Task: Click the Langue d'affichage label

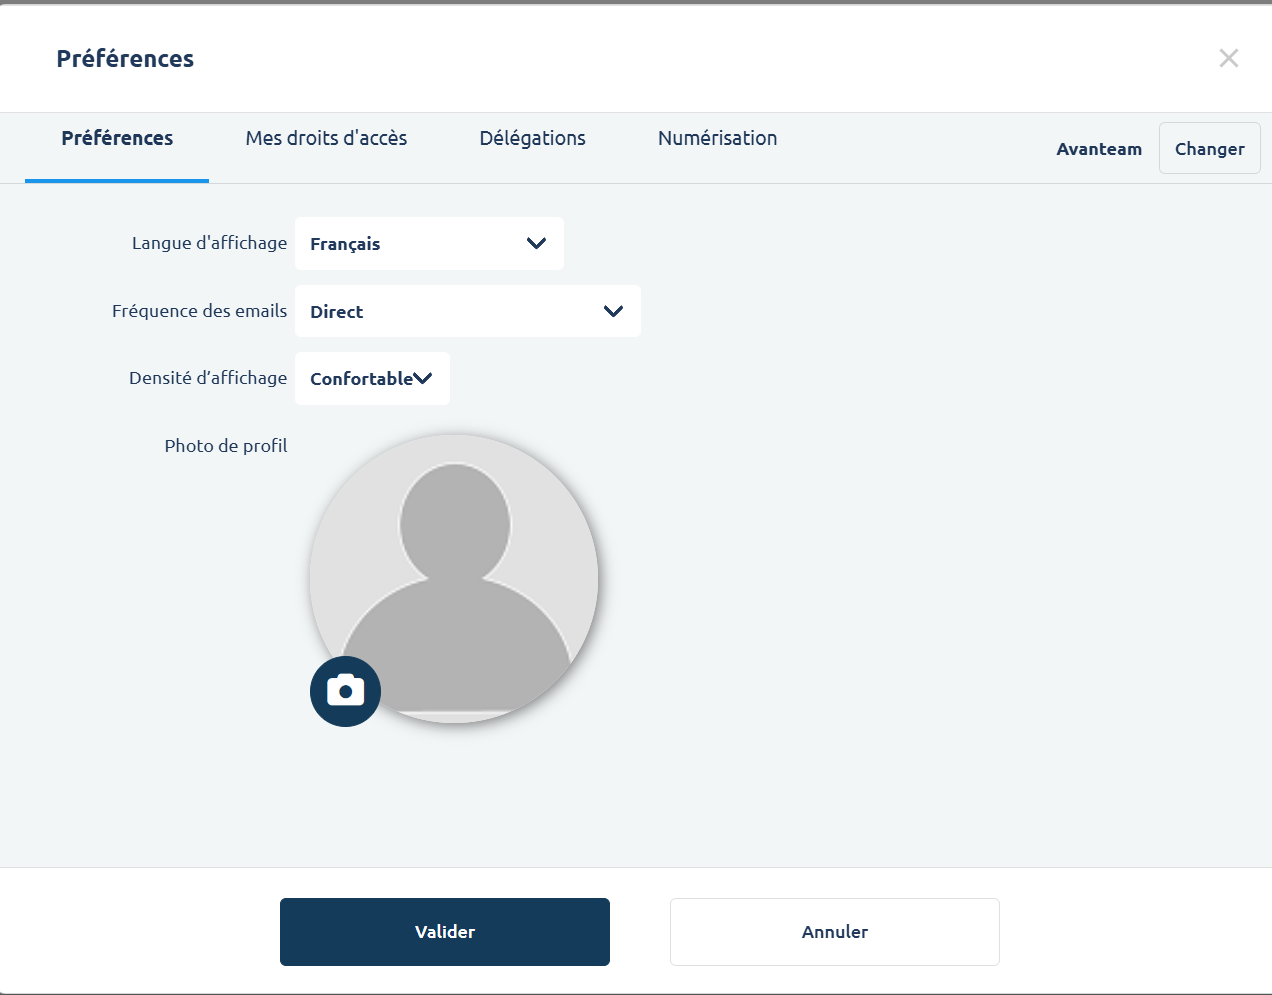Action: [x=209, y=243]
